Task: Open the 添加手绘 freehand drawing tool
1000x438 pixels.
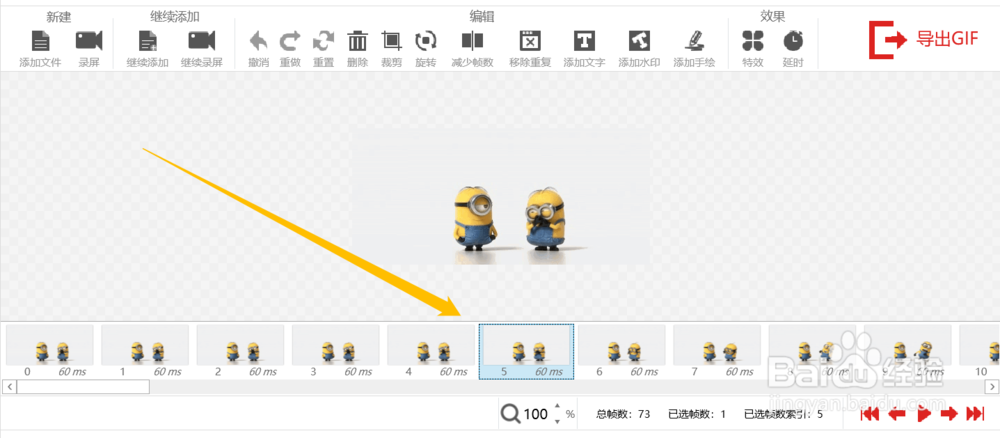Action: click(694, 41)
